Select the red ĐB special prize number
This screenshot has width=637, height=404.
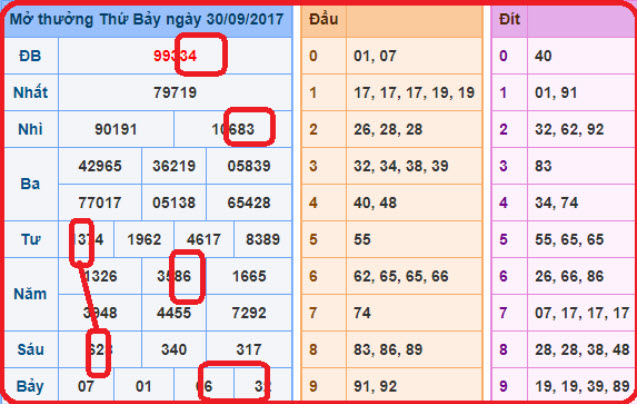[x=175, y=56]
